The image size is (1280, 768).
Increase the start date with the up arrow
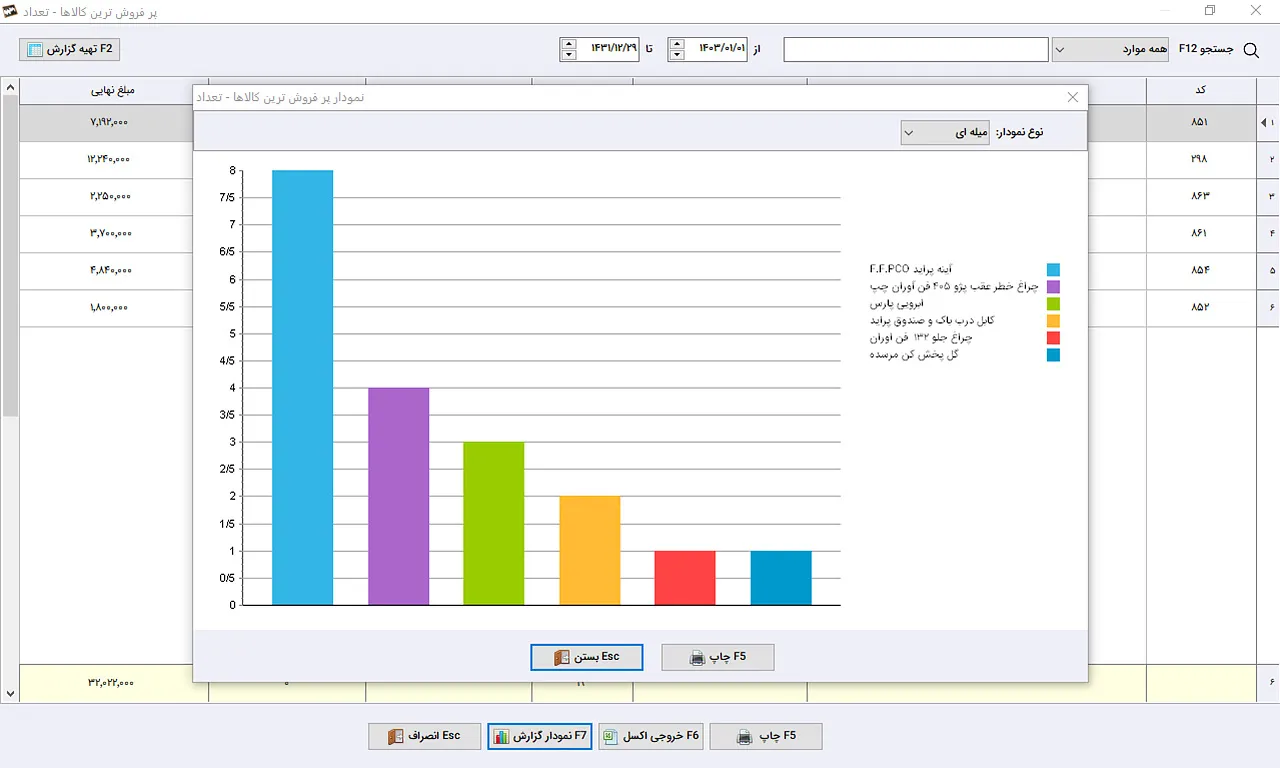tap(677, 43)
